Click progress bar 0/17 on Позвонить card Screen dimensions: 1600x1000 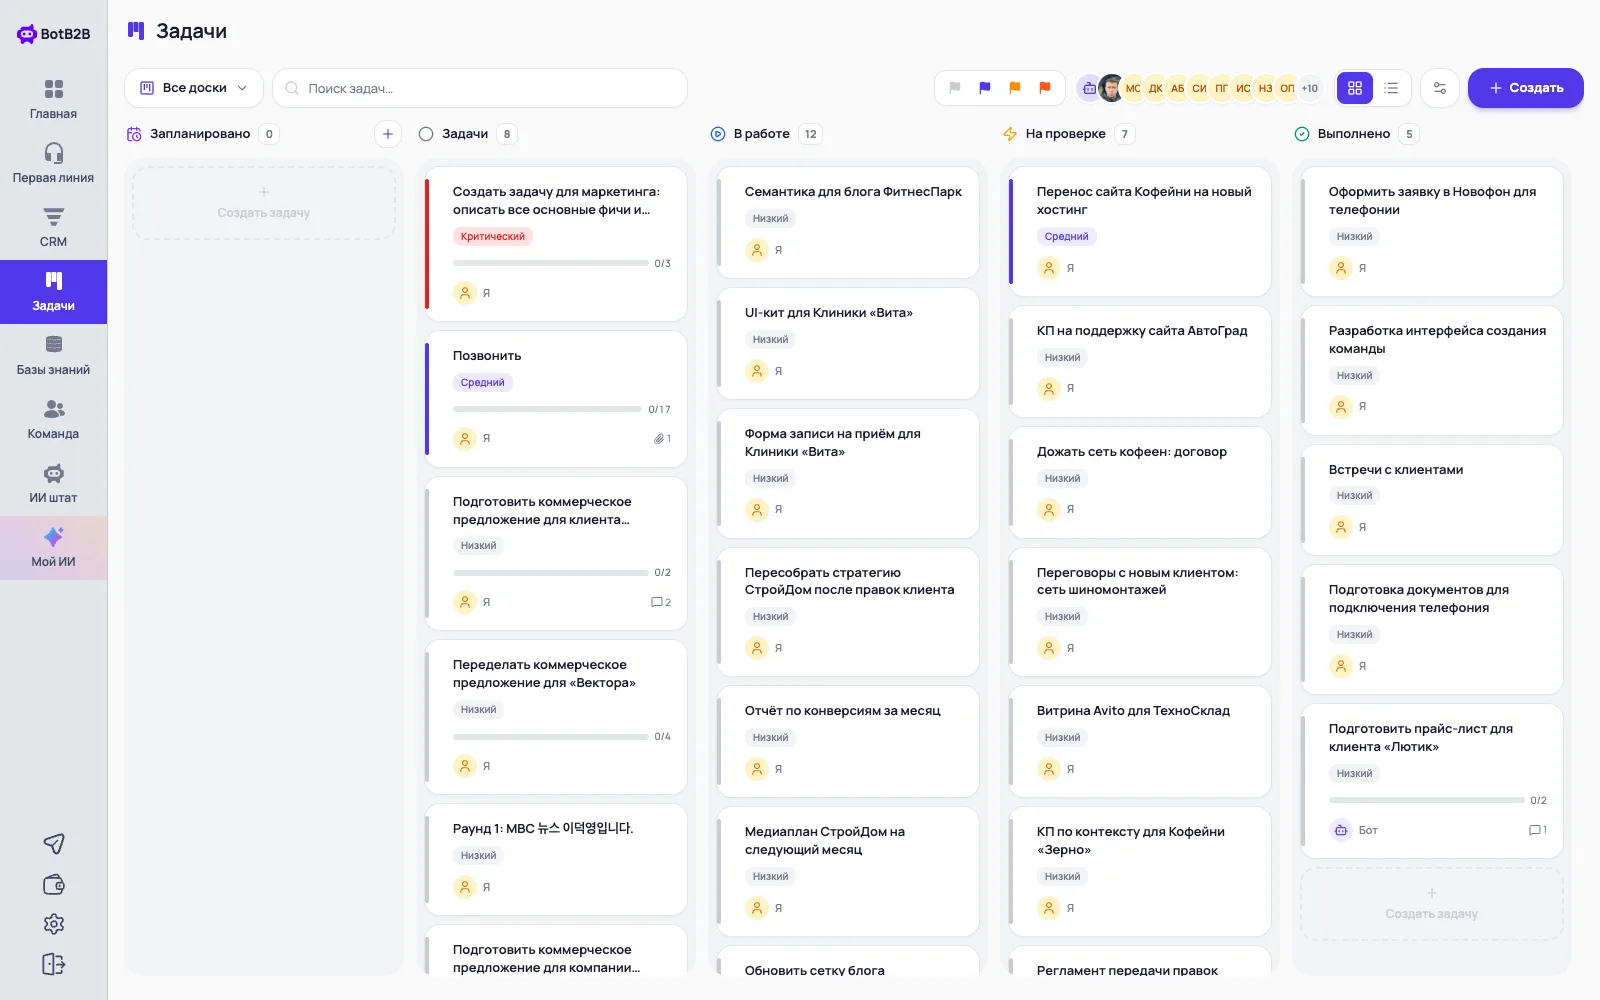547,409
